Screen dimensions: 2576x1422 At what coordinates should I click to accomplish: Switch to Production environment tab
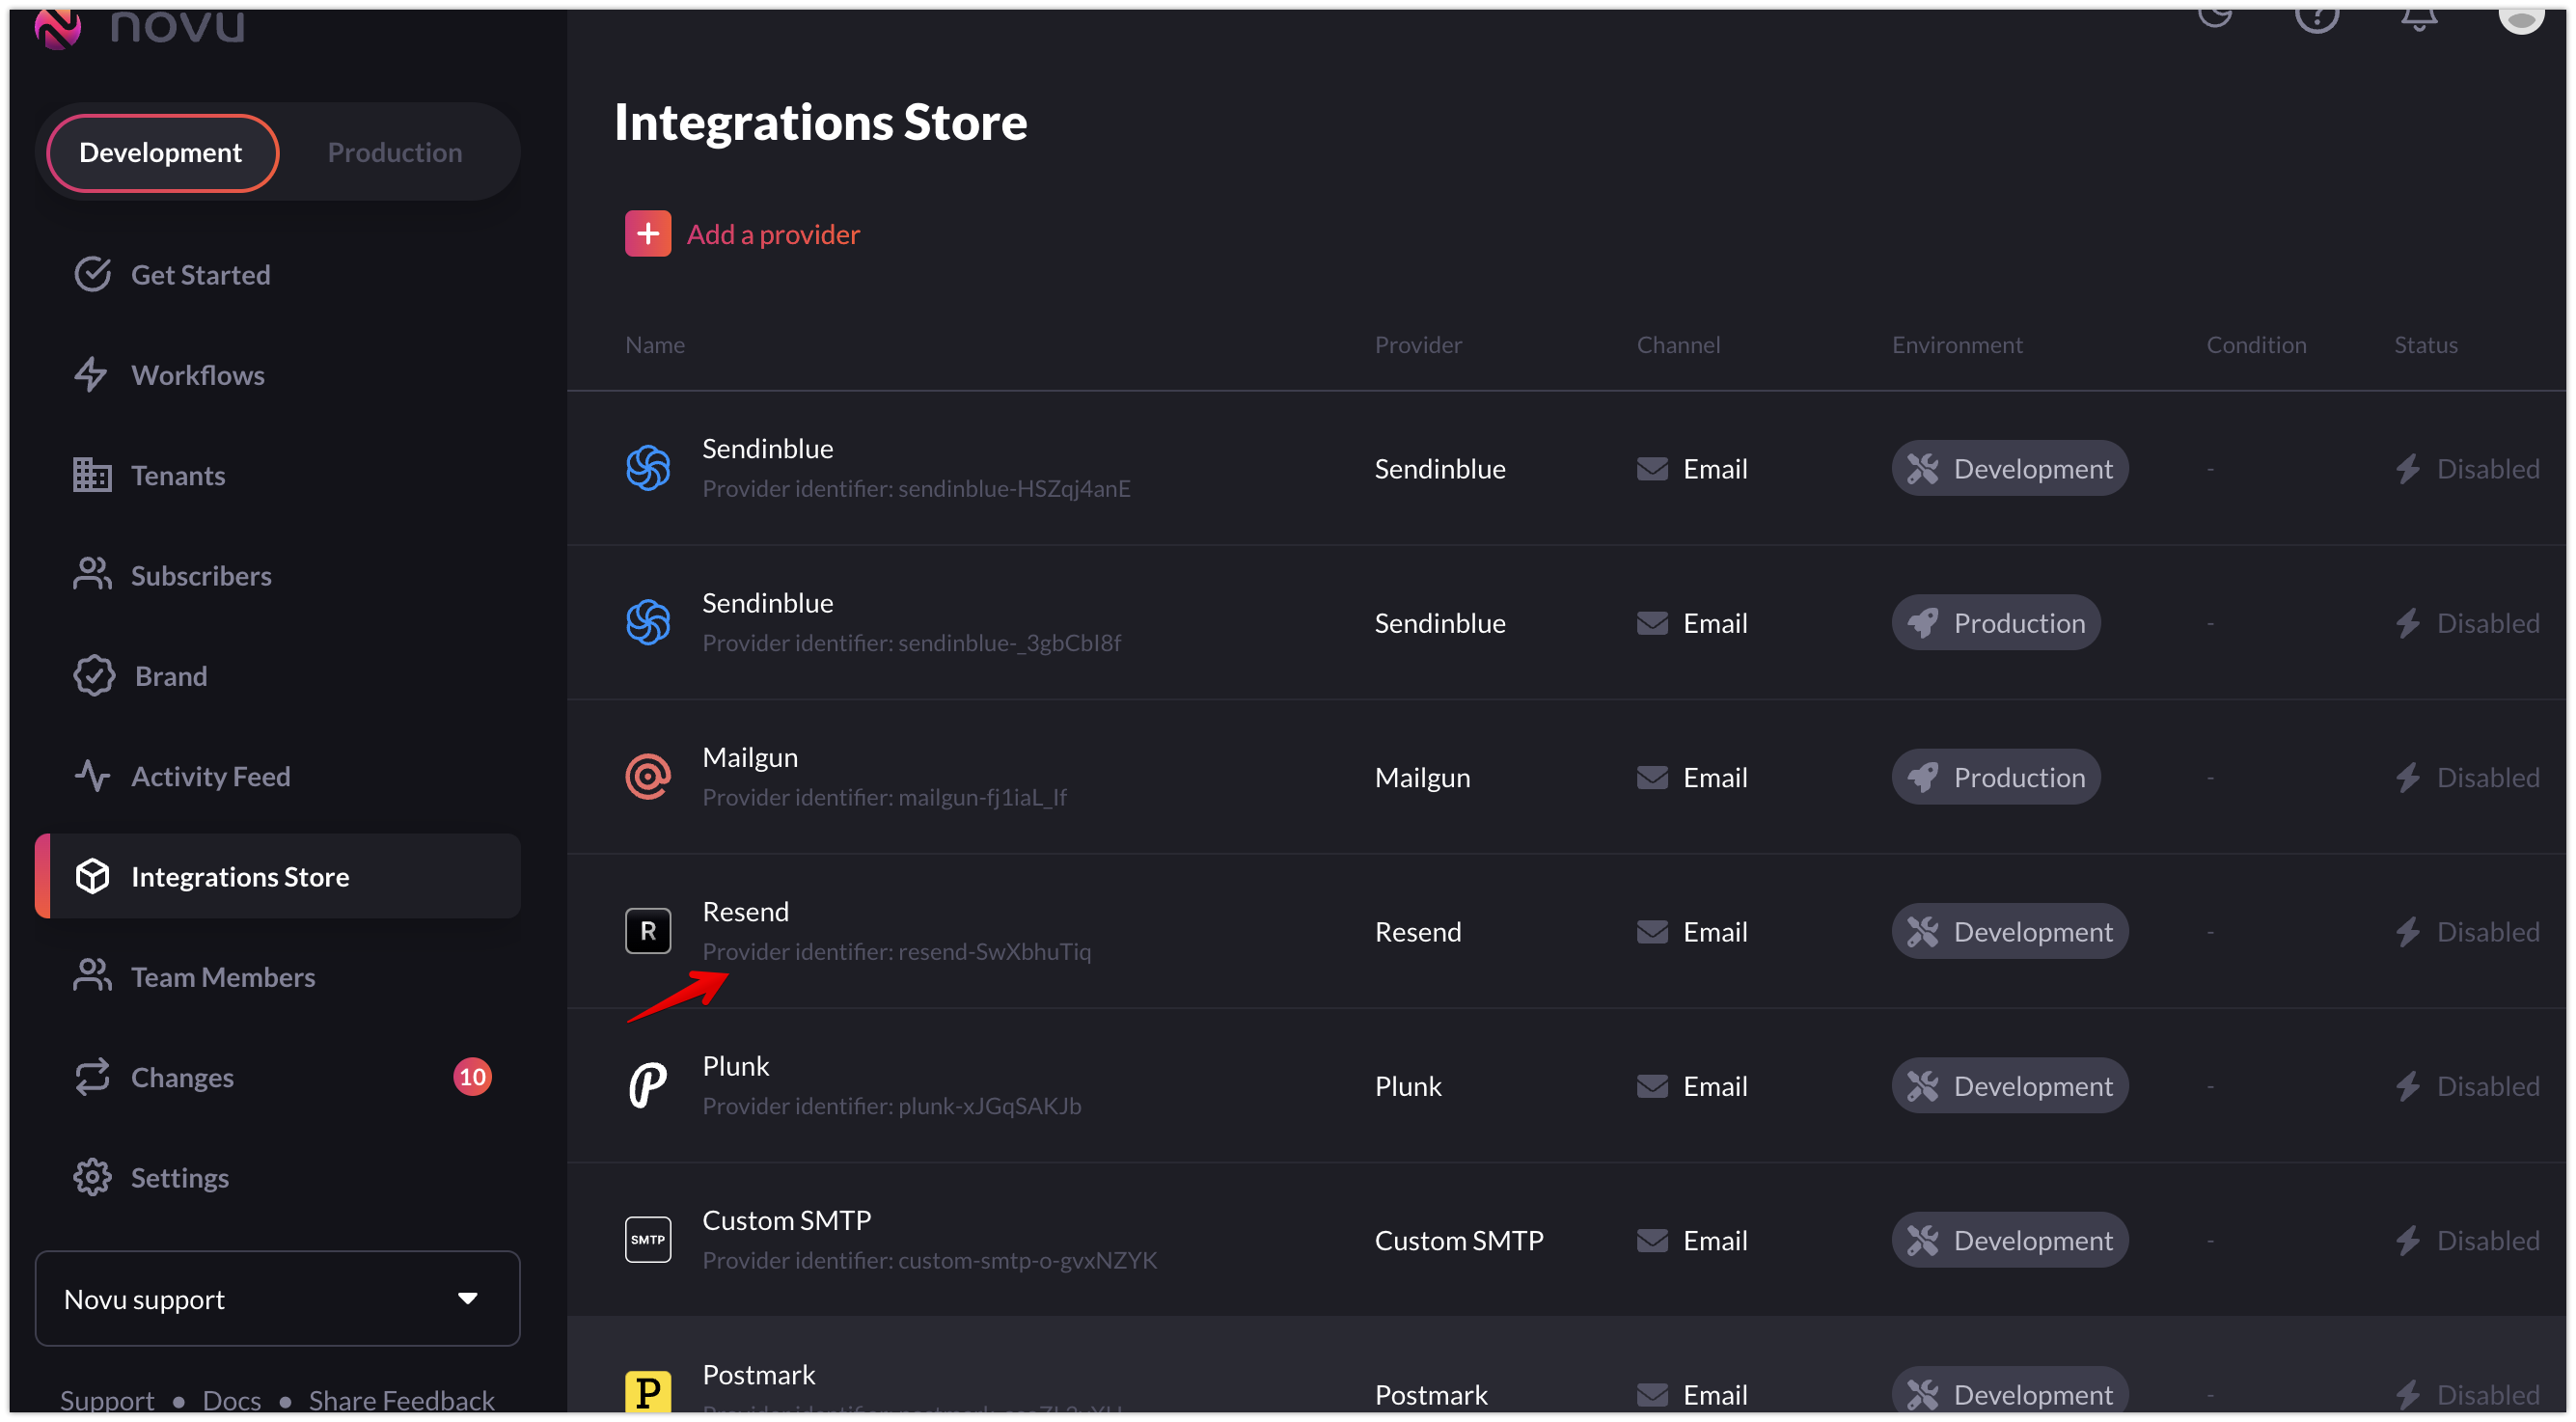coord(394,152)
